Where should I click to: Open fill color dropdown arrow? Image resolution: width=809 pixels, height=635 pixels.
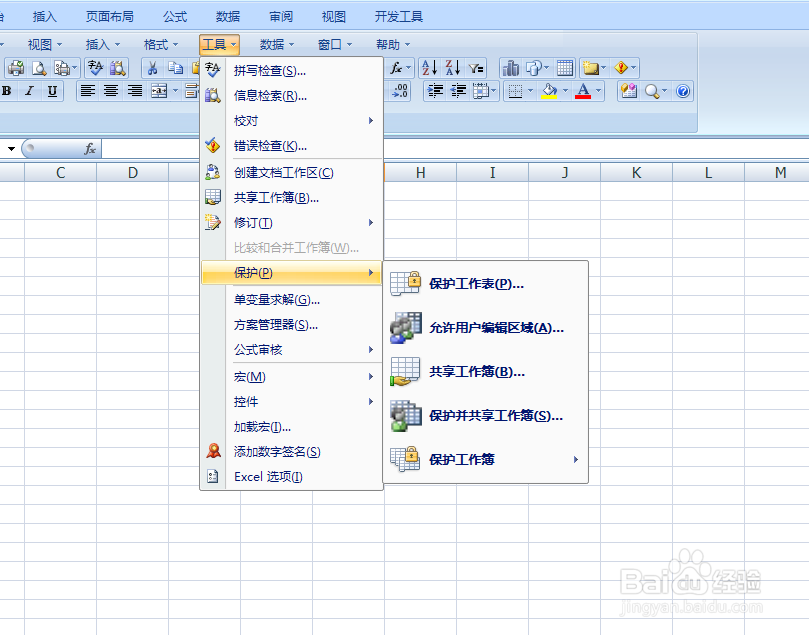(x=565, y=91)
